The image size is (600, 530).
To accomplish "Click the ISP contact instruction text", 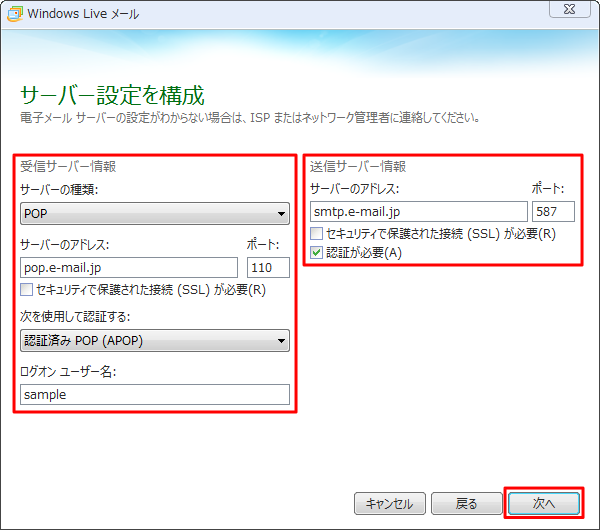I will 250,118.
